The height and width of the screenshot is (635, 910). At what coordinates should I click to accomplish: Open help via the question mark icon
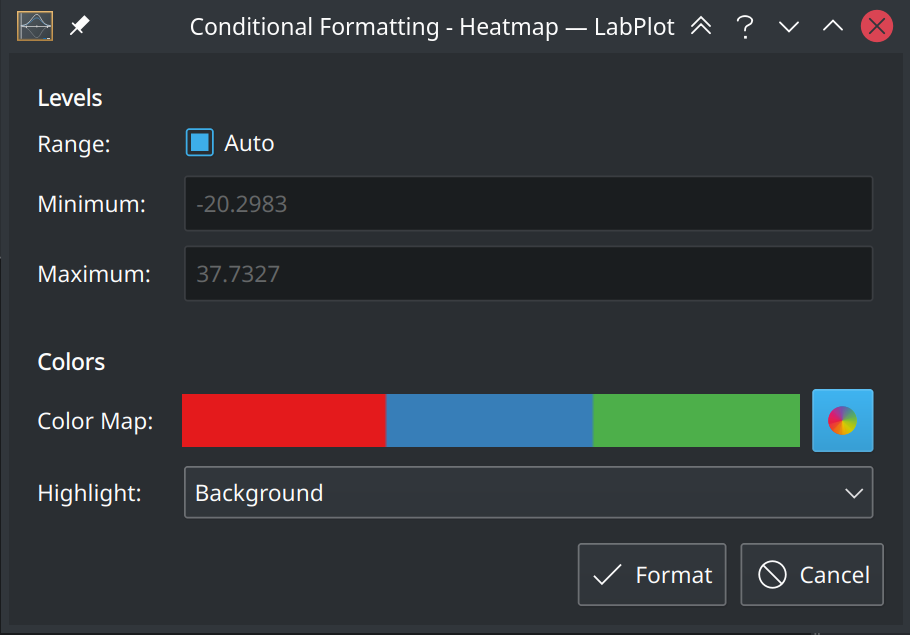[x=744, y=26]
